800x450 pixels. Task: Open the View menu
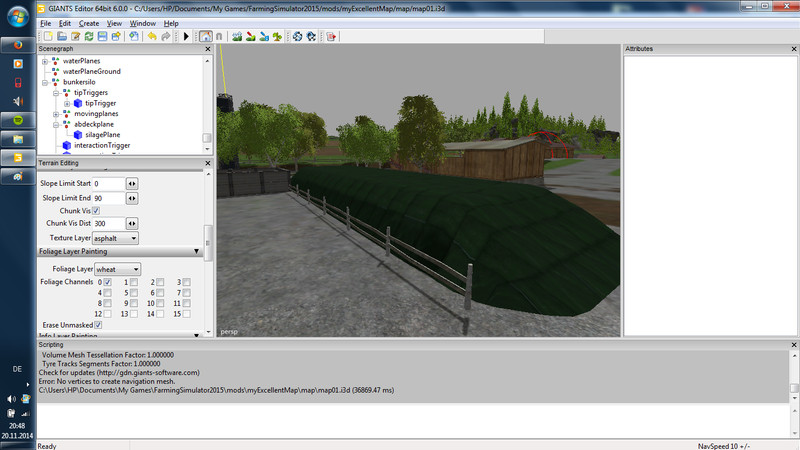(114, 23)
